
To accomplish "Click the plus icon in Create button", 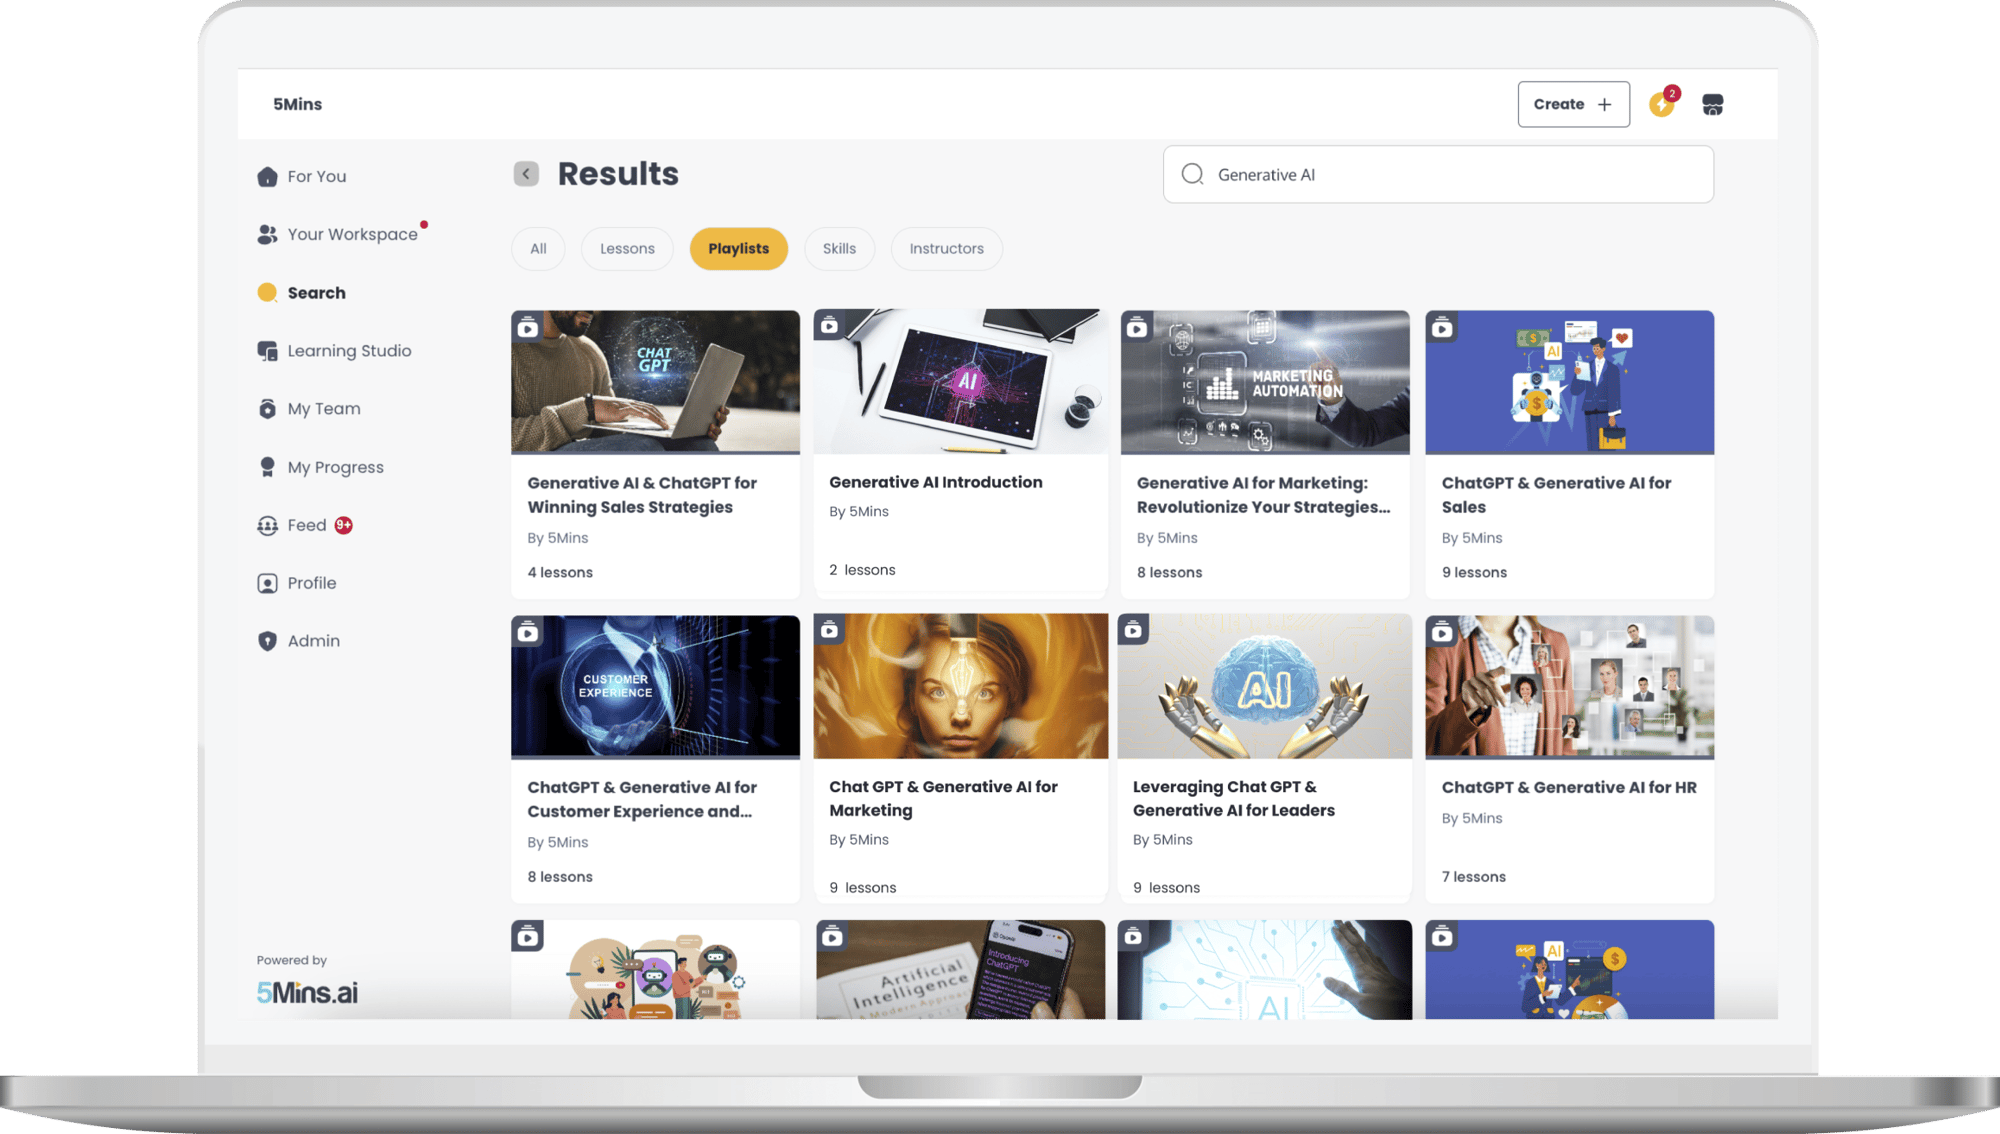I will 1605,104.
